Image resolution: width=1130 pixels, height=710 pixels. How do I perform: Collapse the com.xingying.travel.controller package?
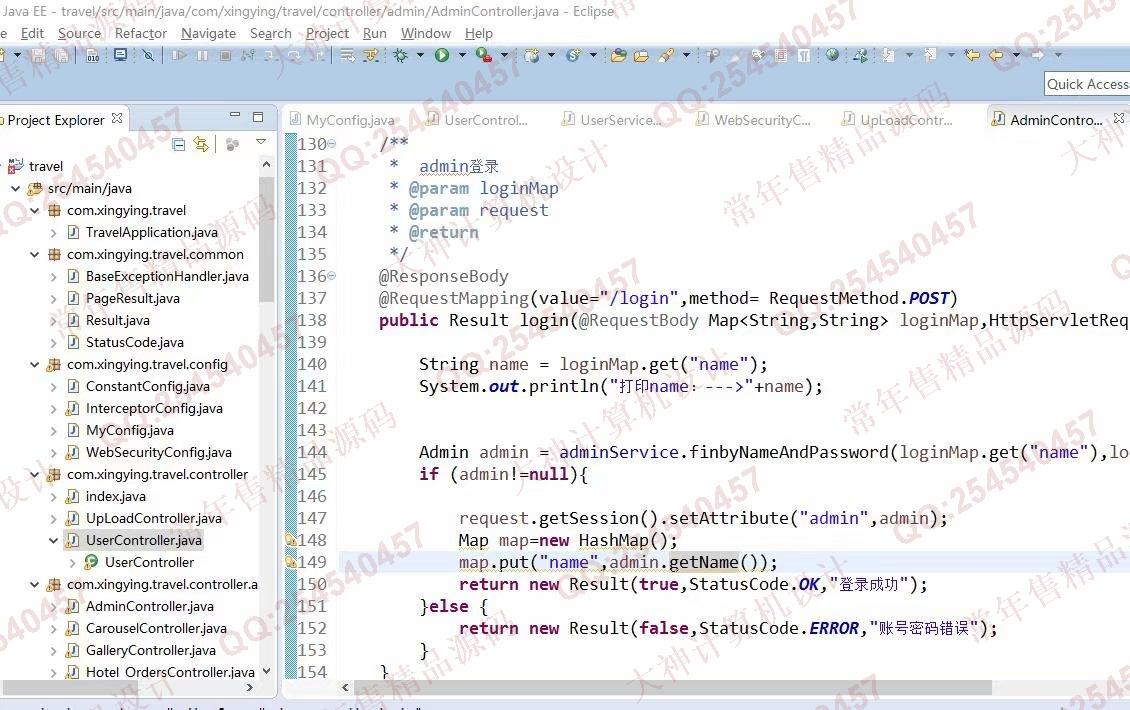pos(34,475)
